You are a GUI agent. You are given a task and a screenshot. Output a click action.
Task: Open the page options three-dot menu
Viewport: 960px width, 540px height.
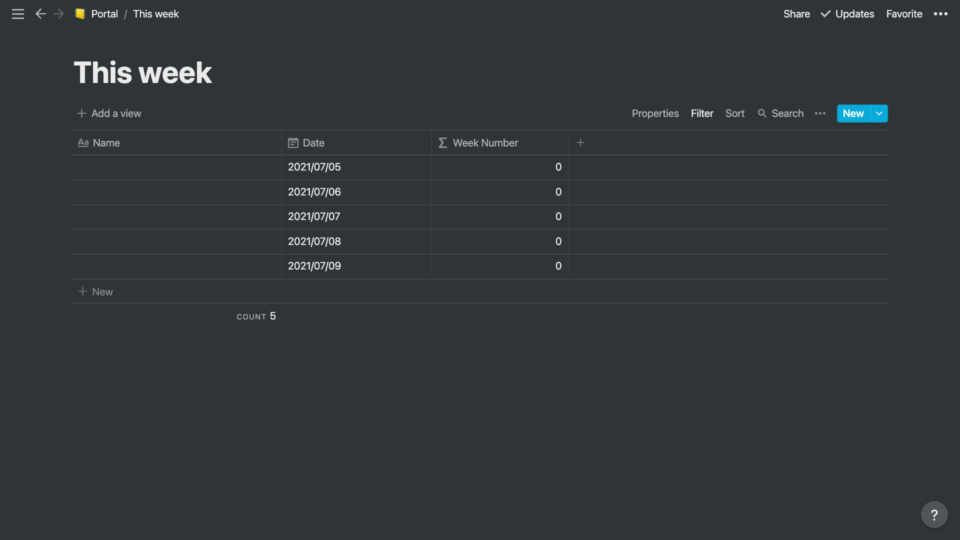[x=940, y=13]
